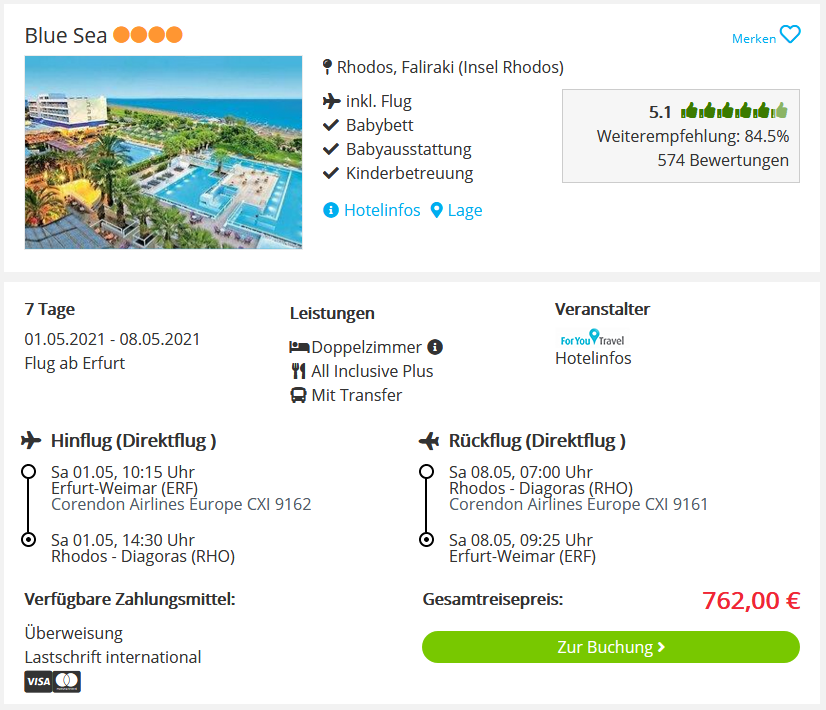The image size is (826, 710).
Task: Click the Doppelzimmer info circle icon
Action: click(x=435, y=347)
